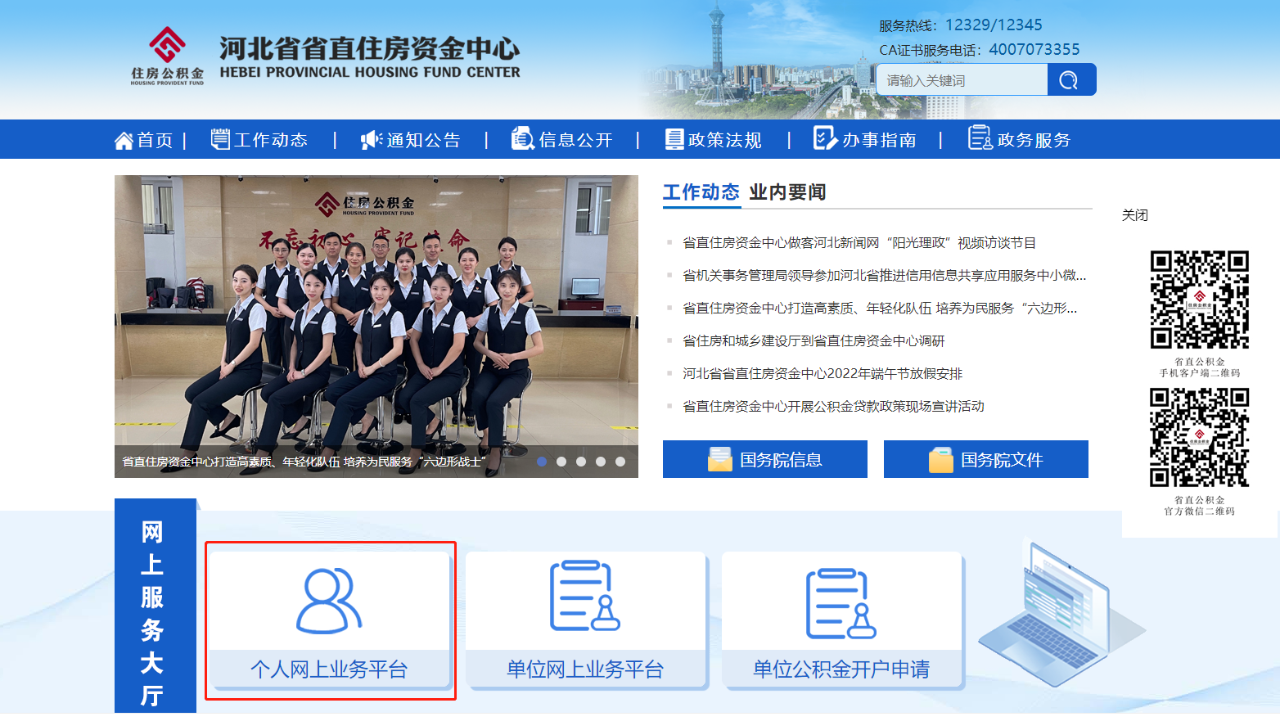
Task: Click the 首页 home icon
Action: coord(124,140)
